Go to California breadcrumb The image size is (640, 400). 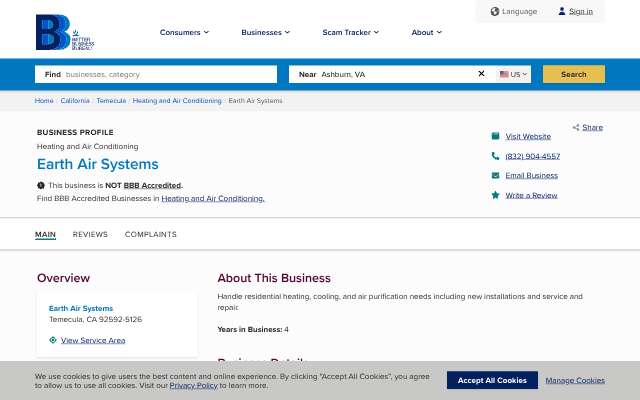pyautogui.click(x=75, y=100)
